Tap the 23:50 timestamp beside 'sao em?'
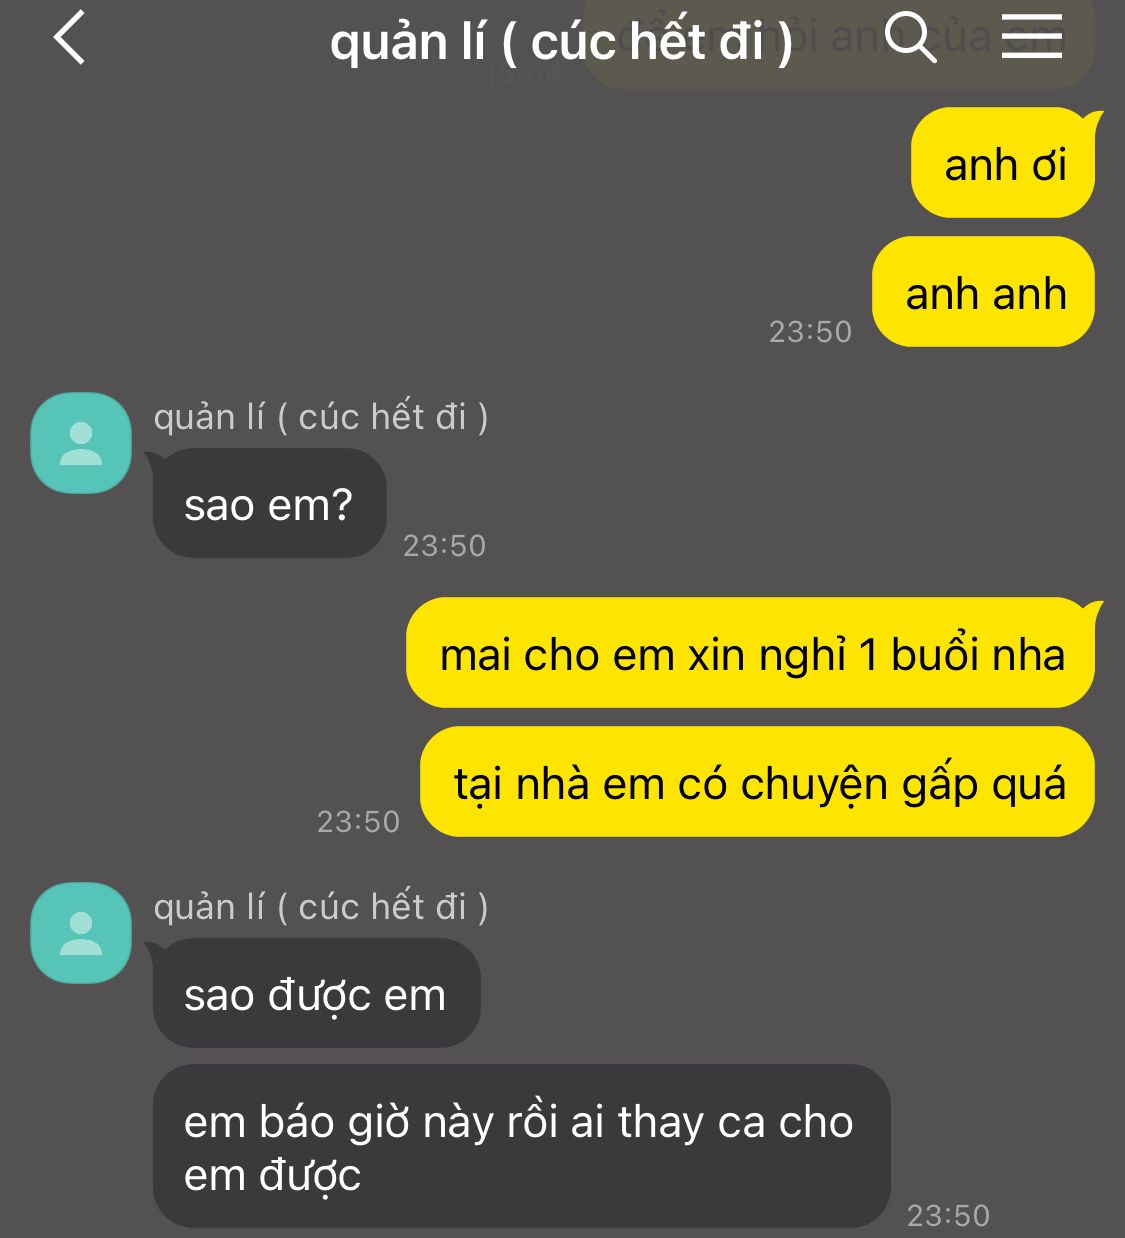Viewport: 1125px width, 1238px height. click(x=444, y=545)
